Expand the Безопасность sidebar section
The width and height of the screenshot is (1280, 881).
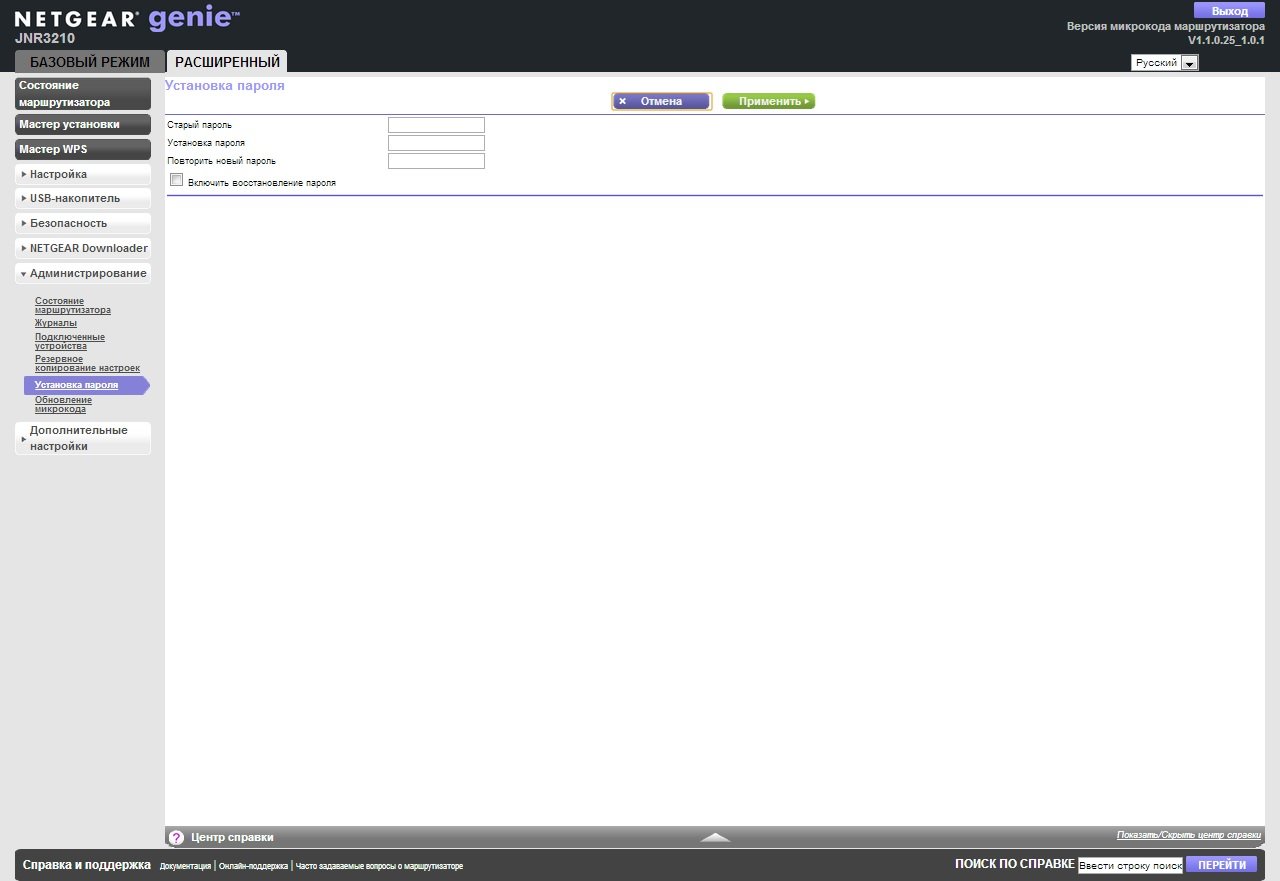pyautogui.click(x=83, y=223)
